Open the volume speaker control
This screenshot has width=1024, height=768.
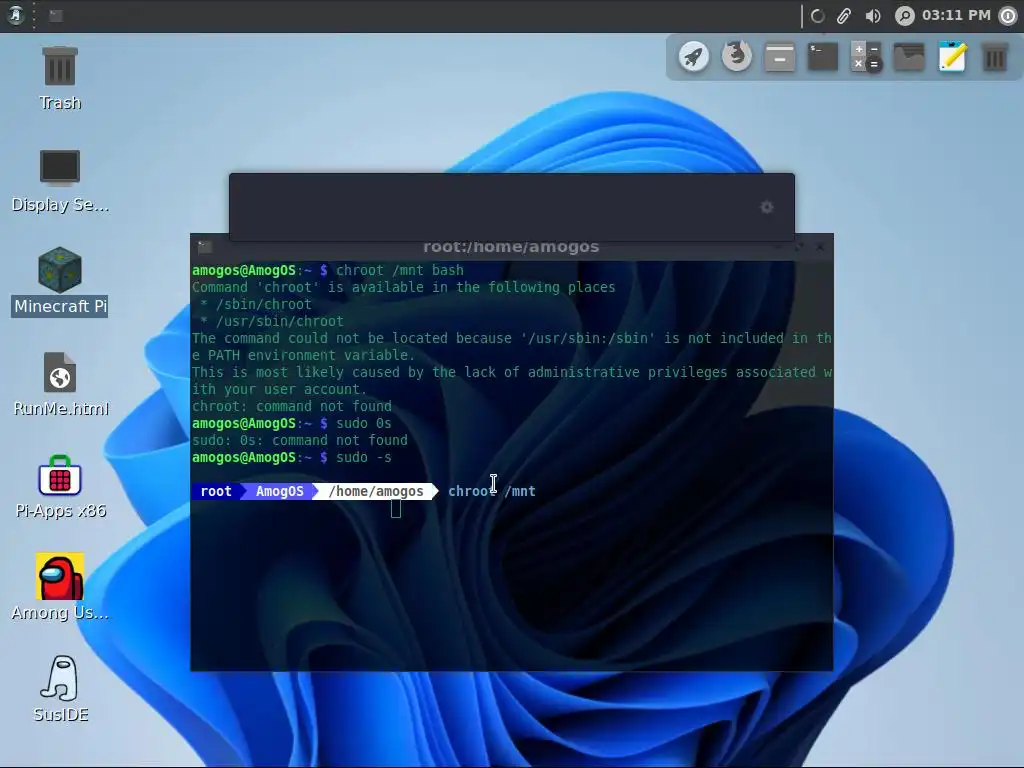pos(873,16)
